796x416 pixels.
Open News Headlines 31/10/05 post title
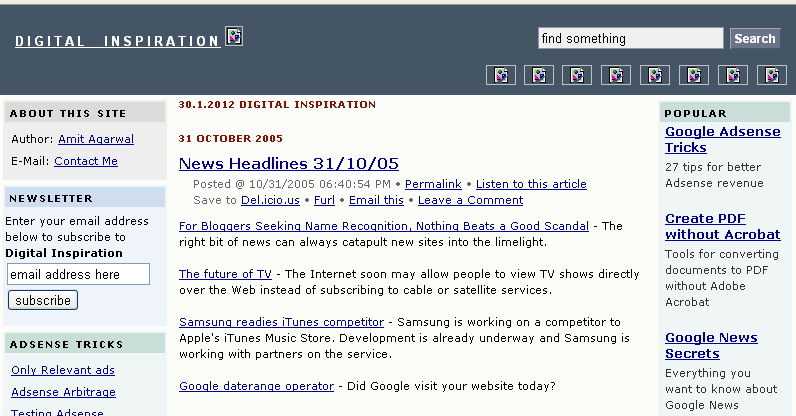pos(289,164)
